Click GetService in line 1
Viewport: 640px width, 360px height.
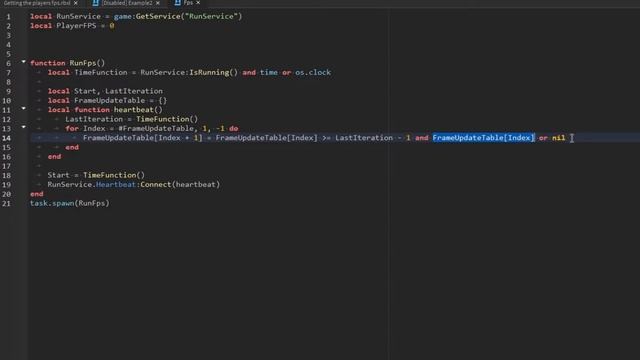159,16
